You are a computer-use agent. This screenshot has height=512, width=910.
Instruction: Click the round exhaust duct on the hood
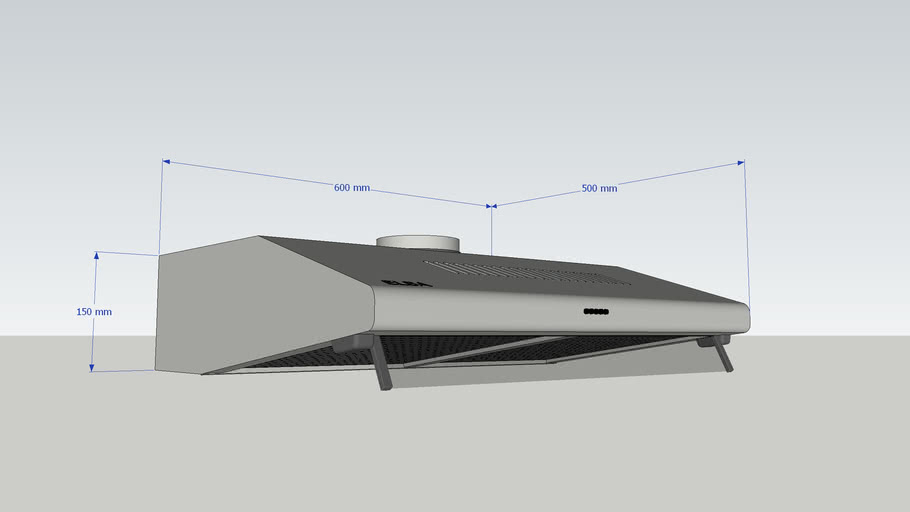coord(418,244)
